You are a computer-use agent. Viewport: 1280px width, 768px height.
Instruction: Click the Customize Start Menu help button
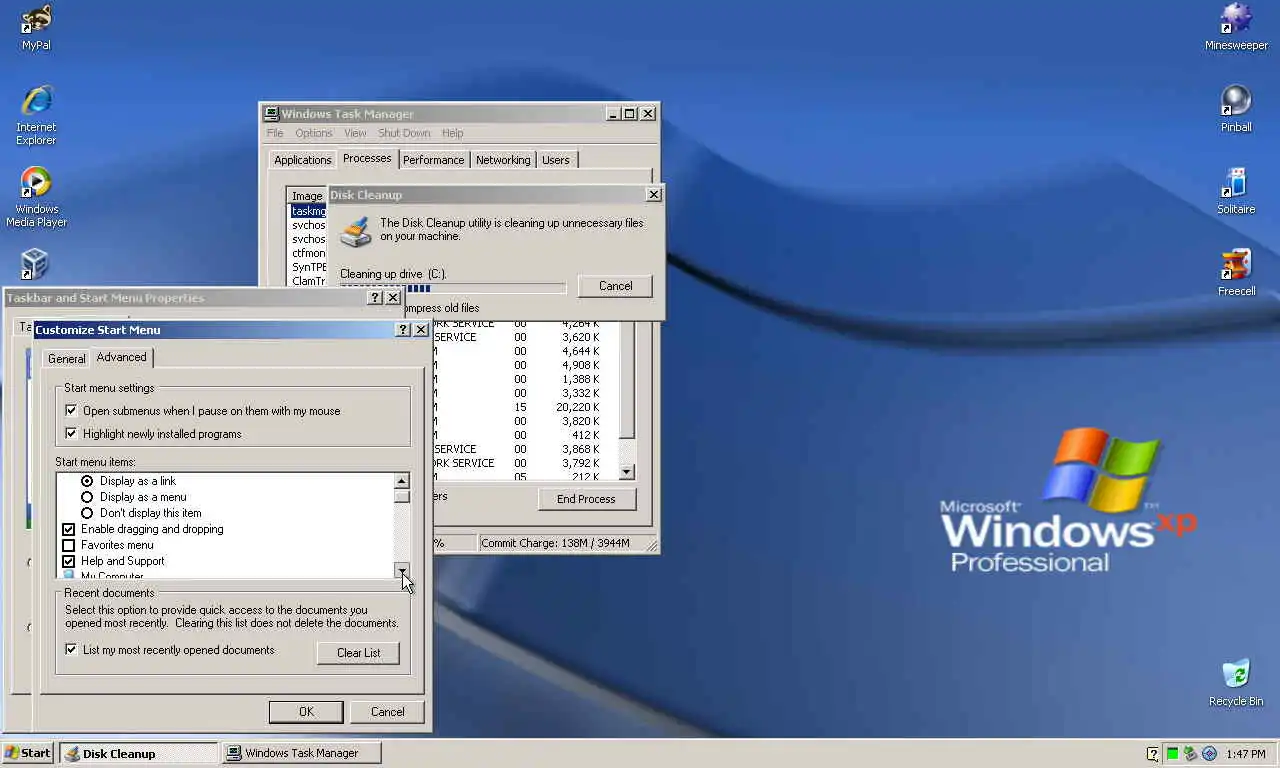[403, 329]
